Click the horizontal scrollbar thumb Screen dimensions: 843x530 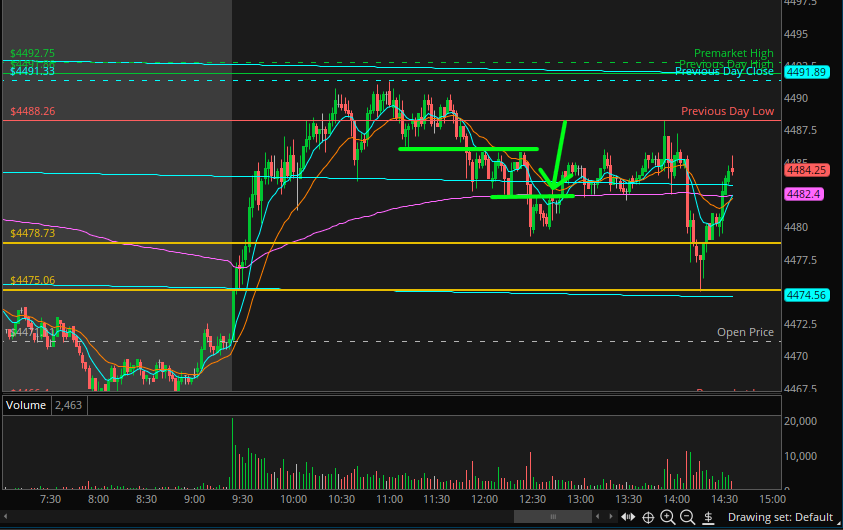tap(553, 517)
